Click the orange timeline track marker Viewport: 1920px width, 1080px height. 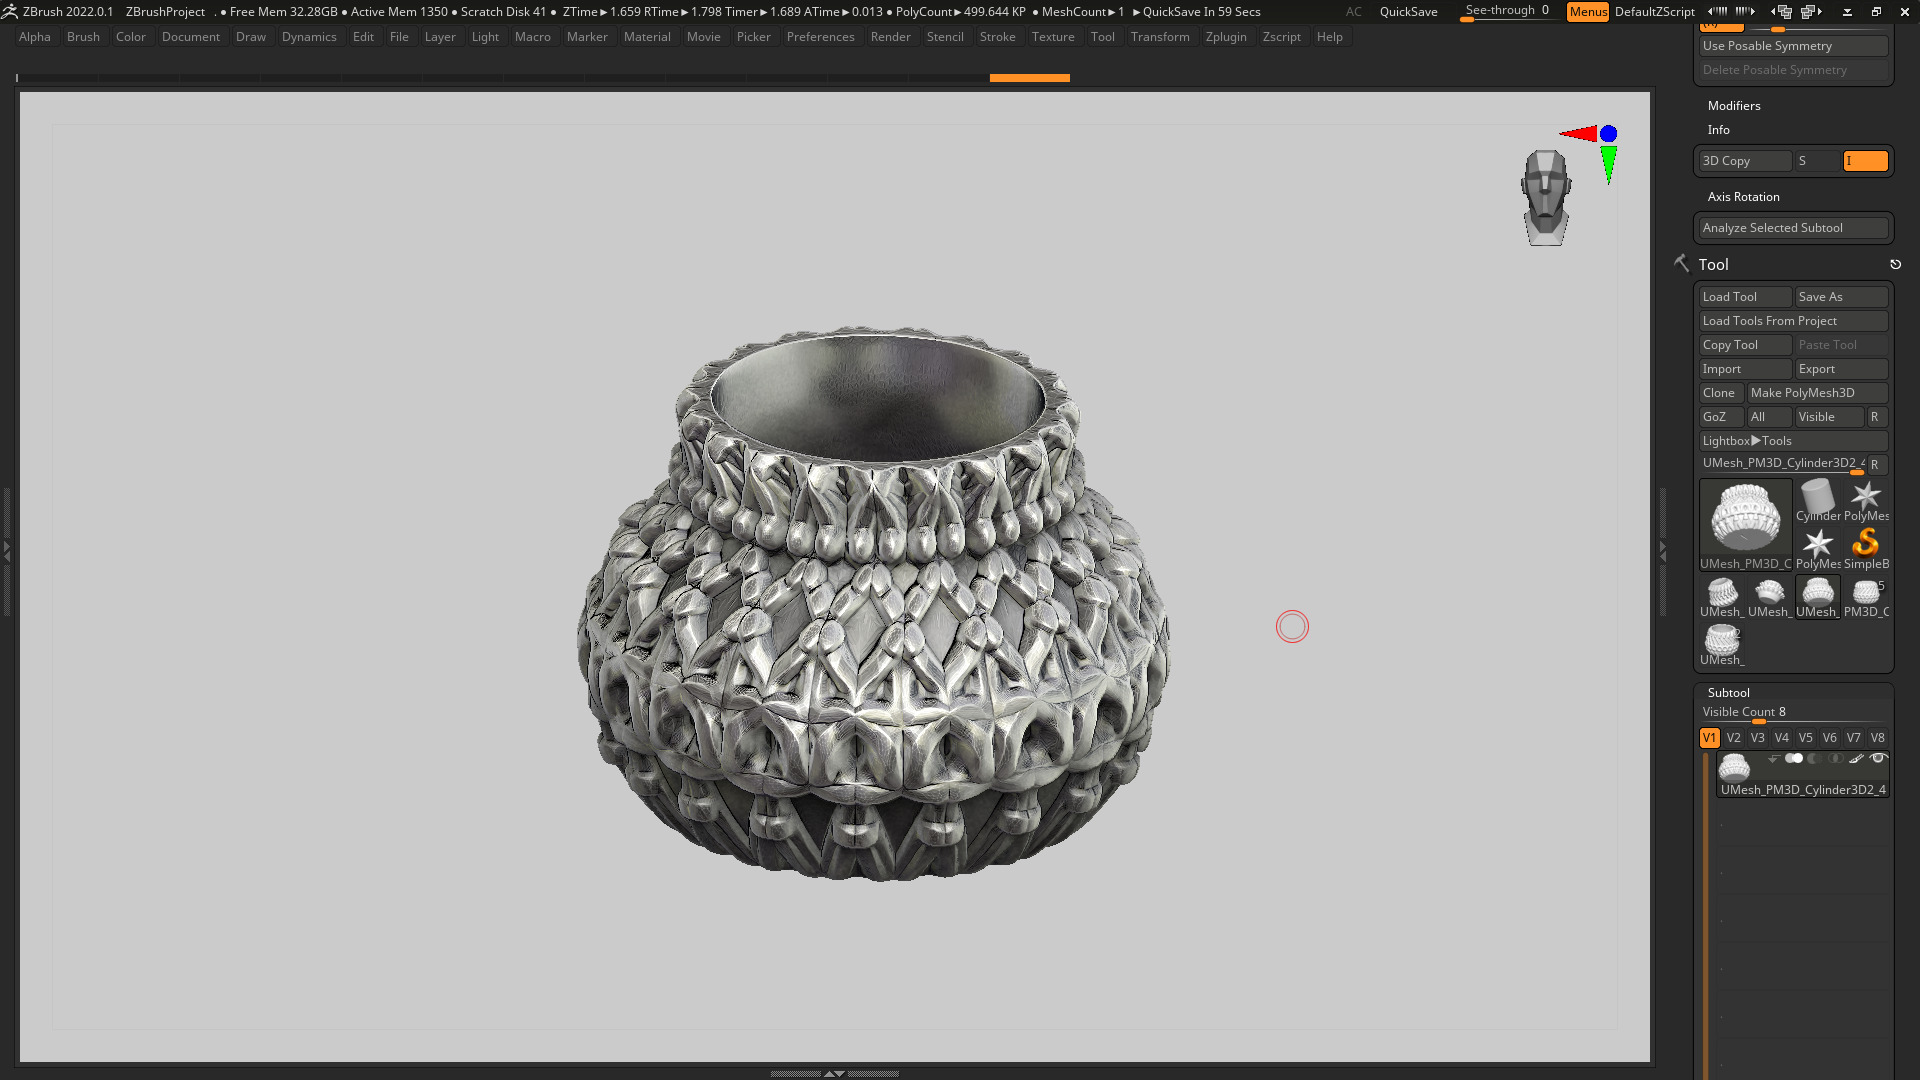(1029, 77)
